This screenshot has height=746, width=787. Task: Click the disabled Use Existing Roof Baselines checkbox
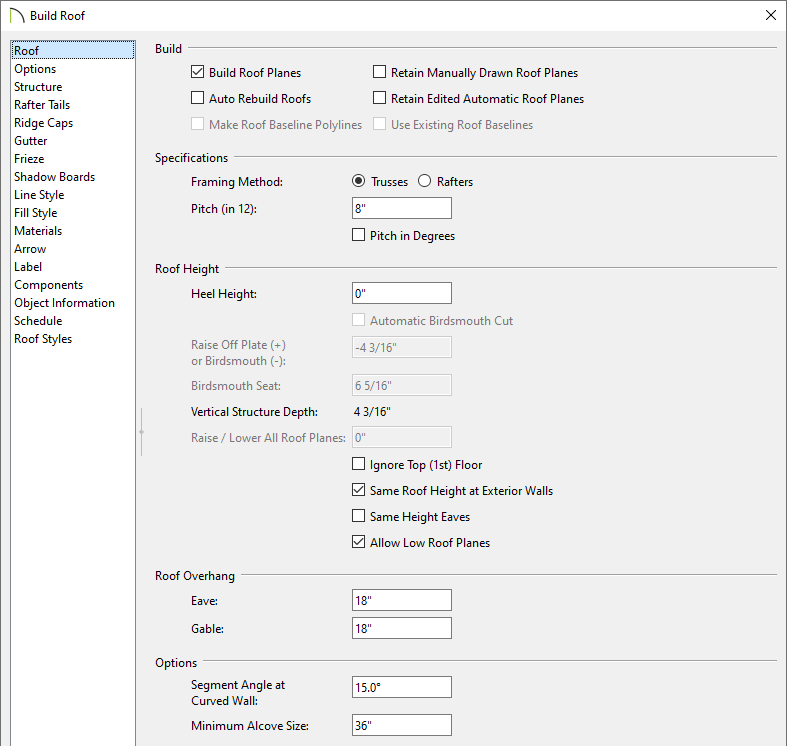click(379, 123)
